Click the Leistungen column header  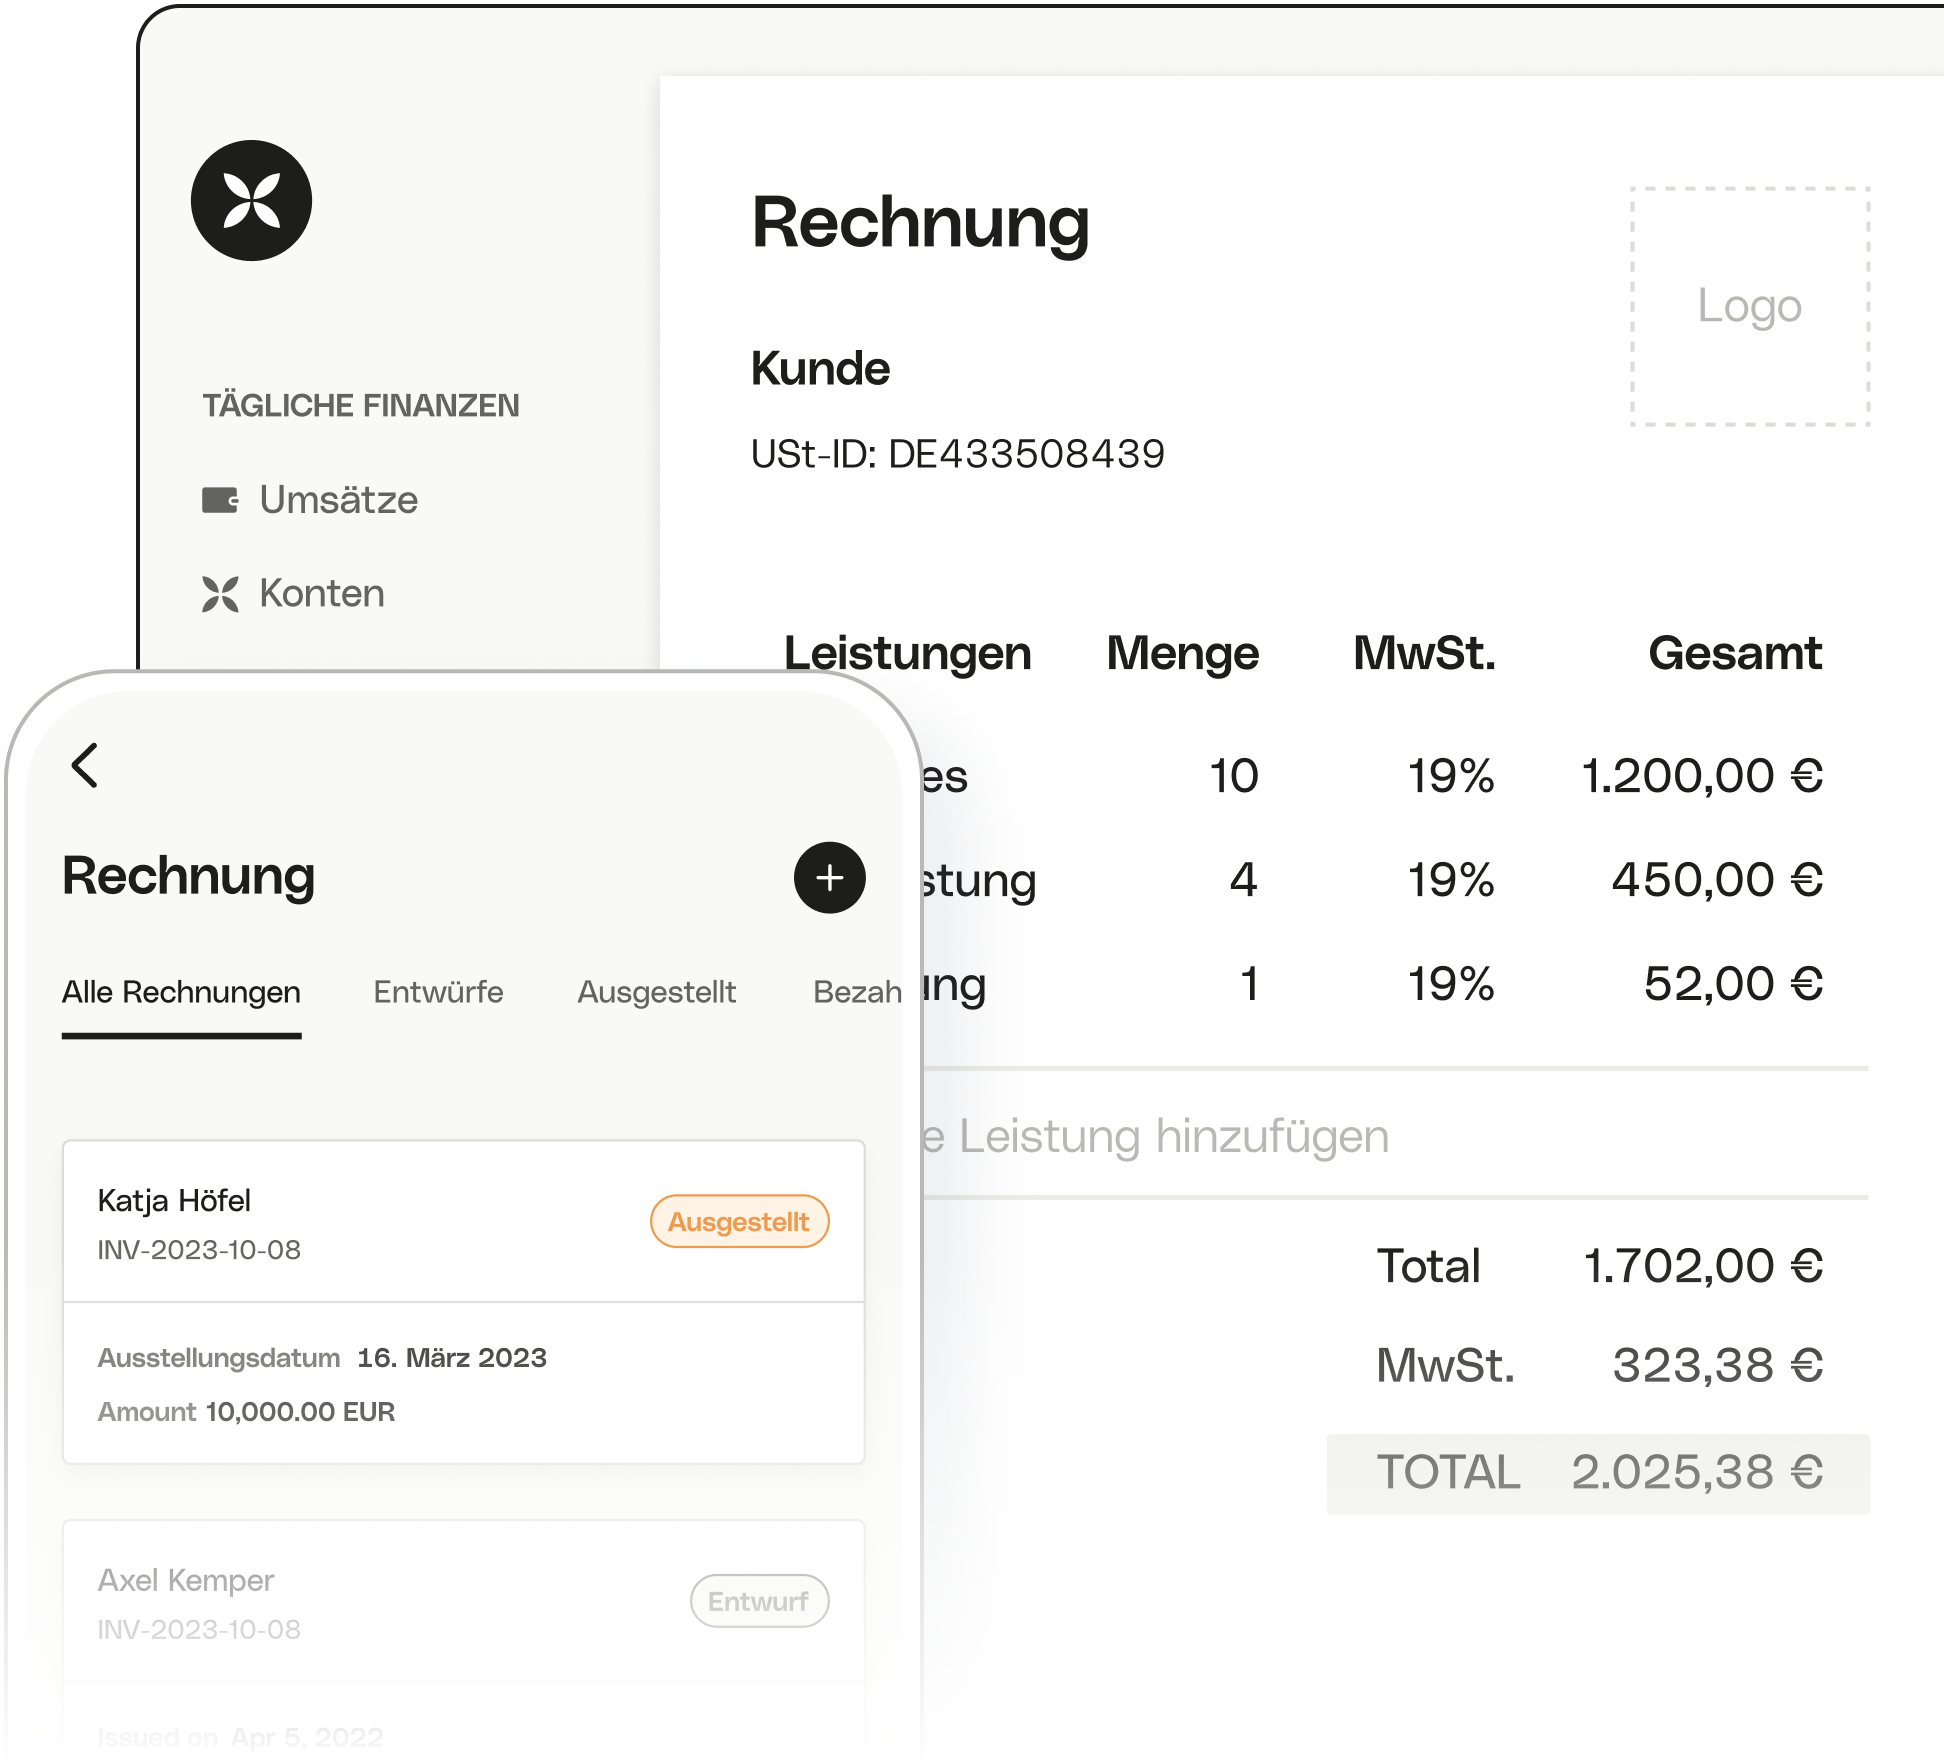point(907,653)
